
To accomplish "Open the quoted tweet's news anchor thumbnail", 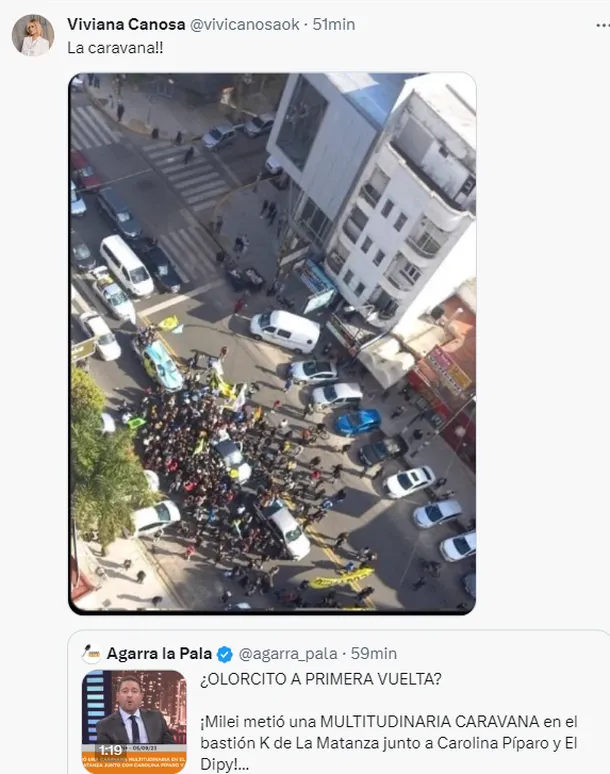I will pos(134,722).
